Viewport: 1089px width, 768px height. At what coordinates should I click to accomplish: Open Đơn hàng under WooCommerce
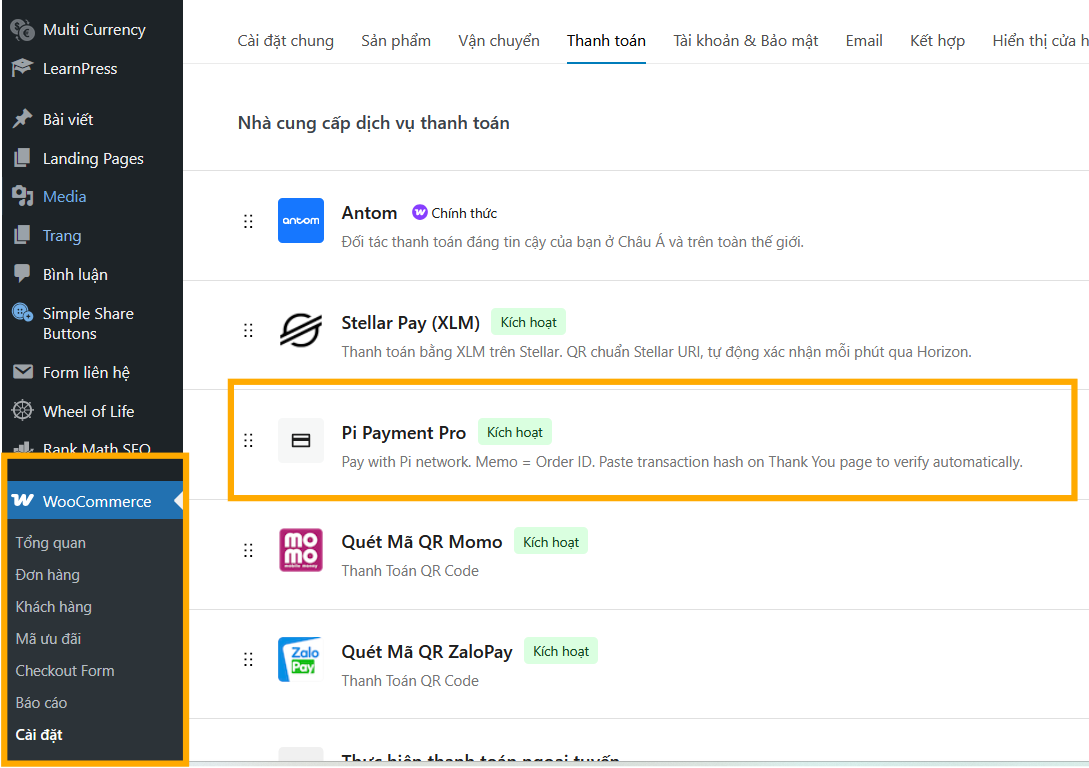pyautogui.click(x=48, y=574)
